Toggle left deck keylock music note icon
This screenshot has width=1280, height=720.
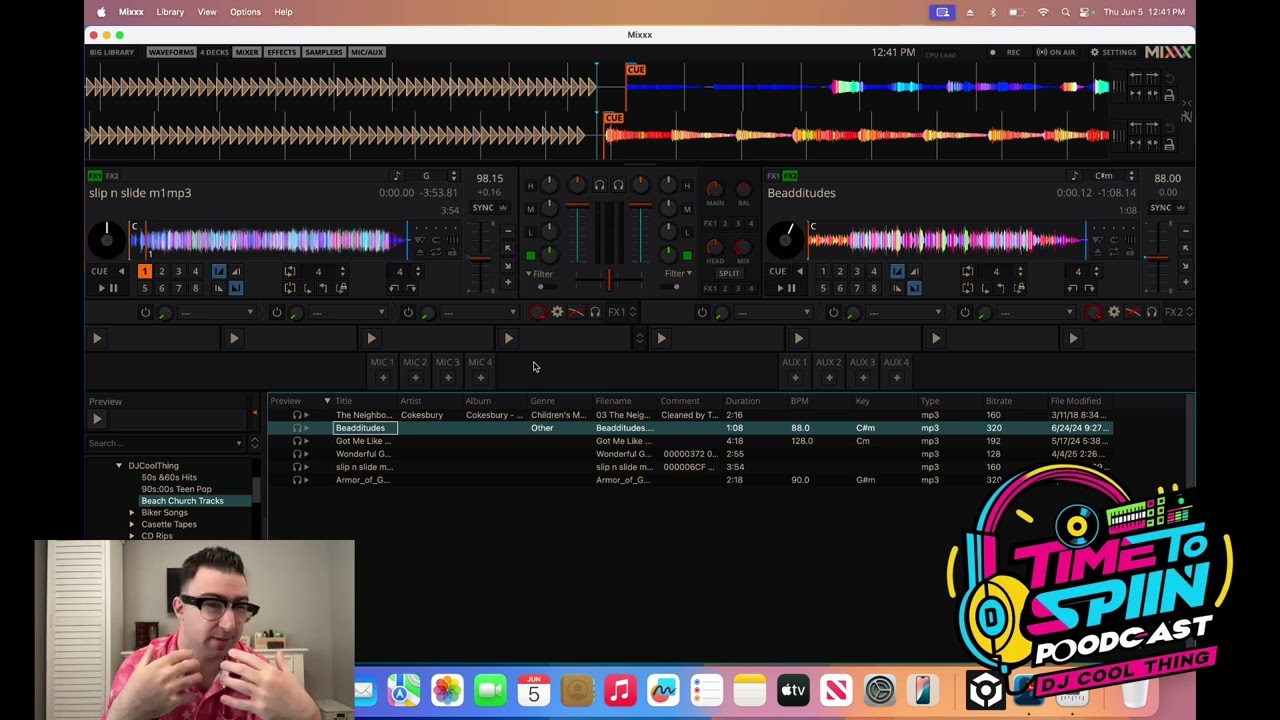tap(396, 176)
